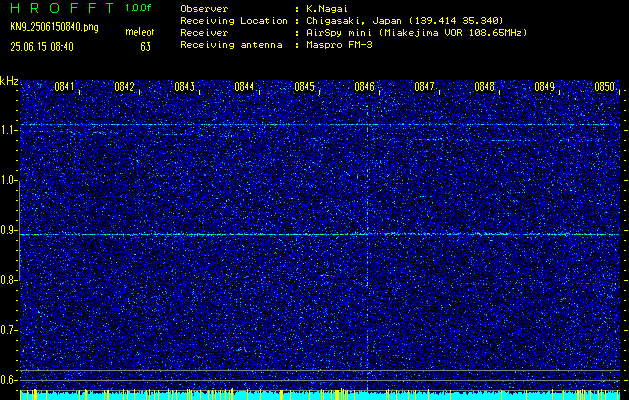The height and width of the screenshot is (400, 629).
Task: Click the 0841 time marker
Action: [x=65, y=87]
